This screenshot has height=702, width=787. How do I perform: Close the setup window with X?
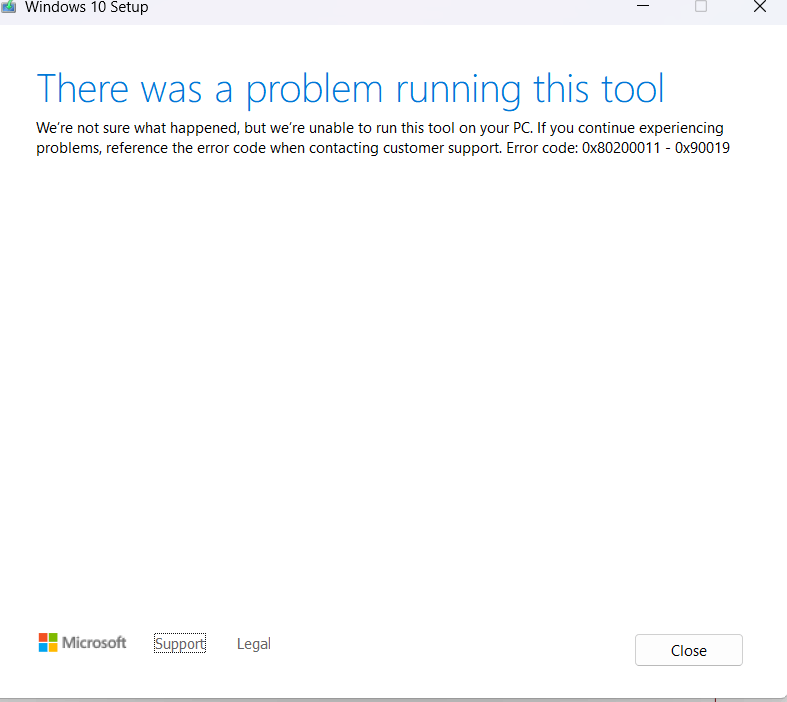(759, 7)
